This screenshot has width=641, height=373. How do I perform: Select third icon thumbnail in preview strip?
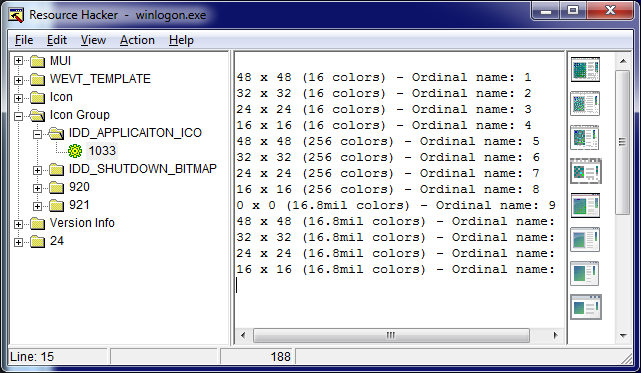(585, 137)
